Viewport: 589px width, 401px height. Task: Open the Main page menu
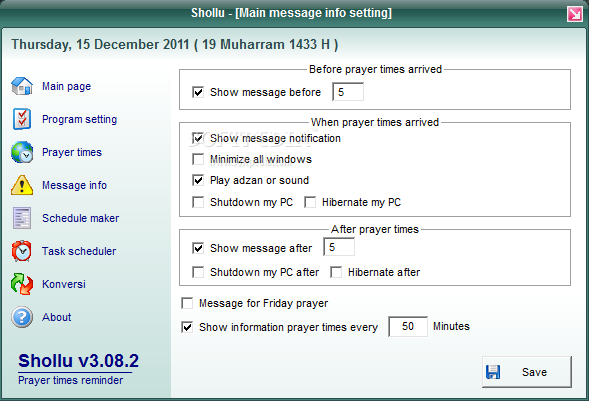(66, 86)
